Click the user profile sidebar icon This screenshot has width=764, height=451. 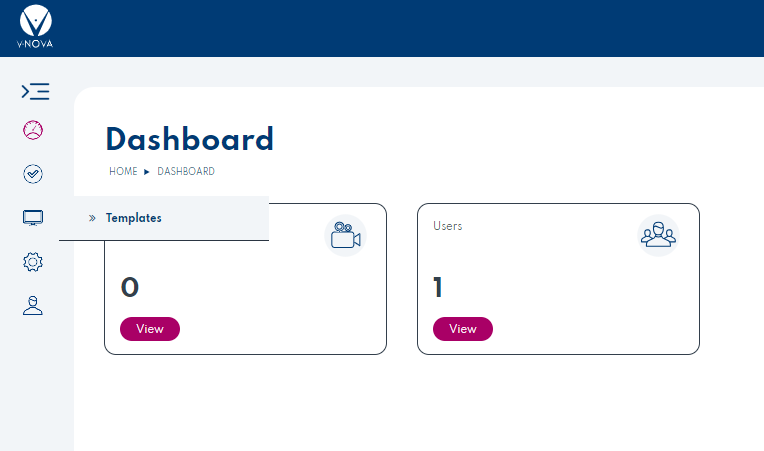point(33,306)
